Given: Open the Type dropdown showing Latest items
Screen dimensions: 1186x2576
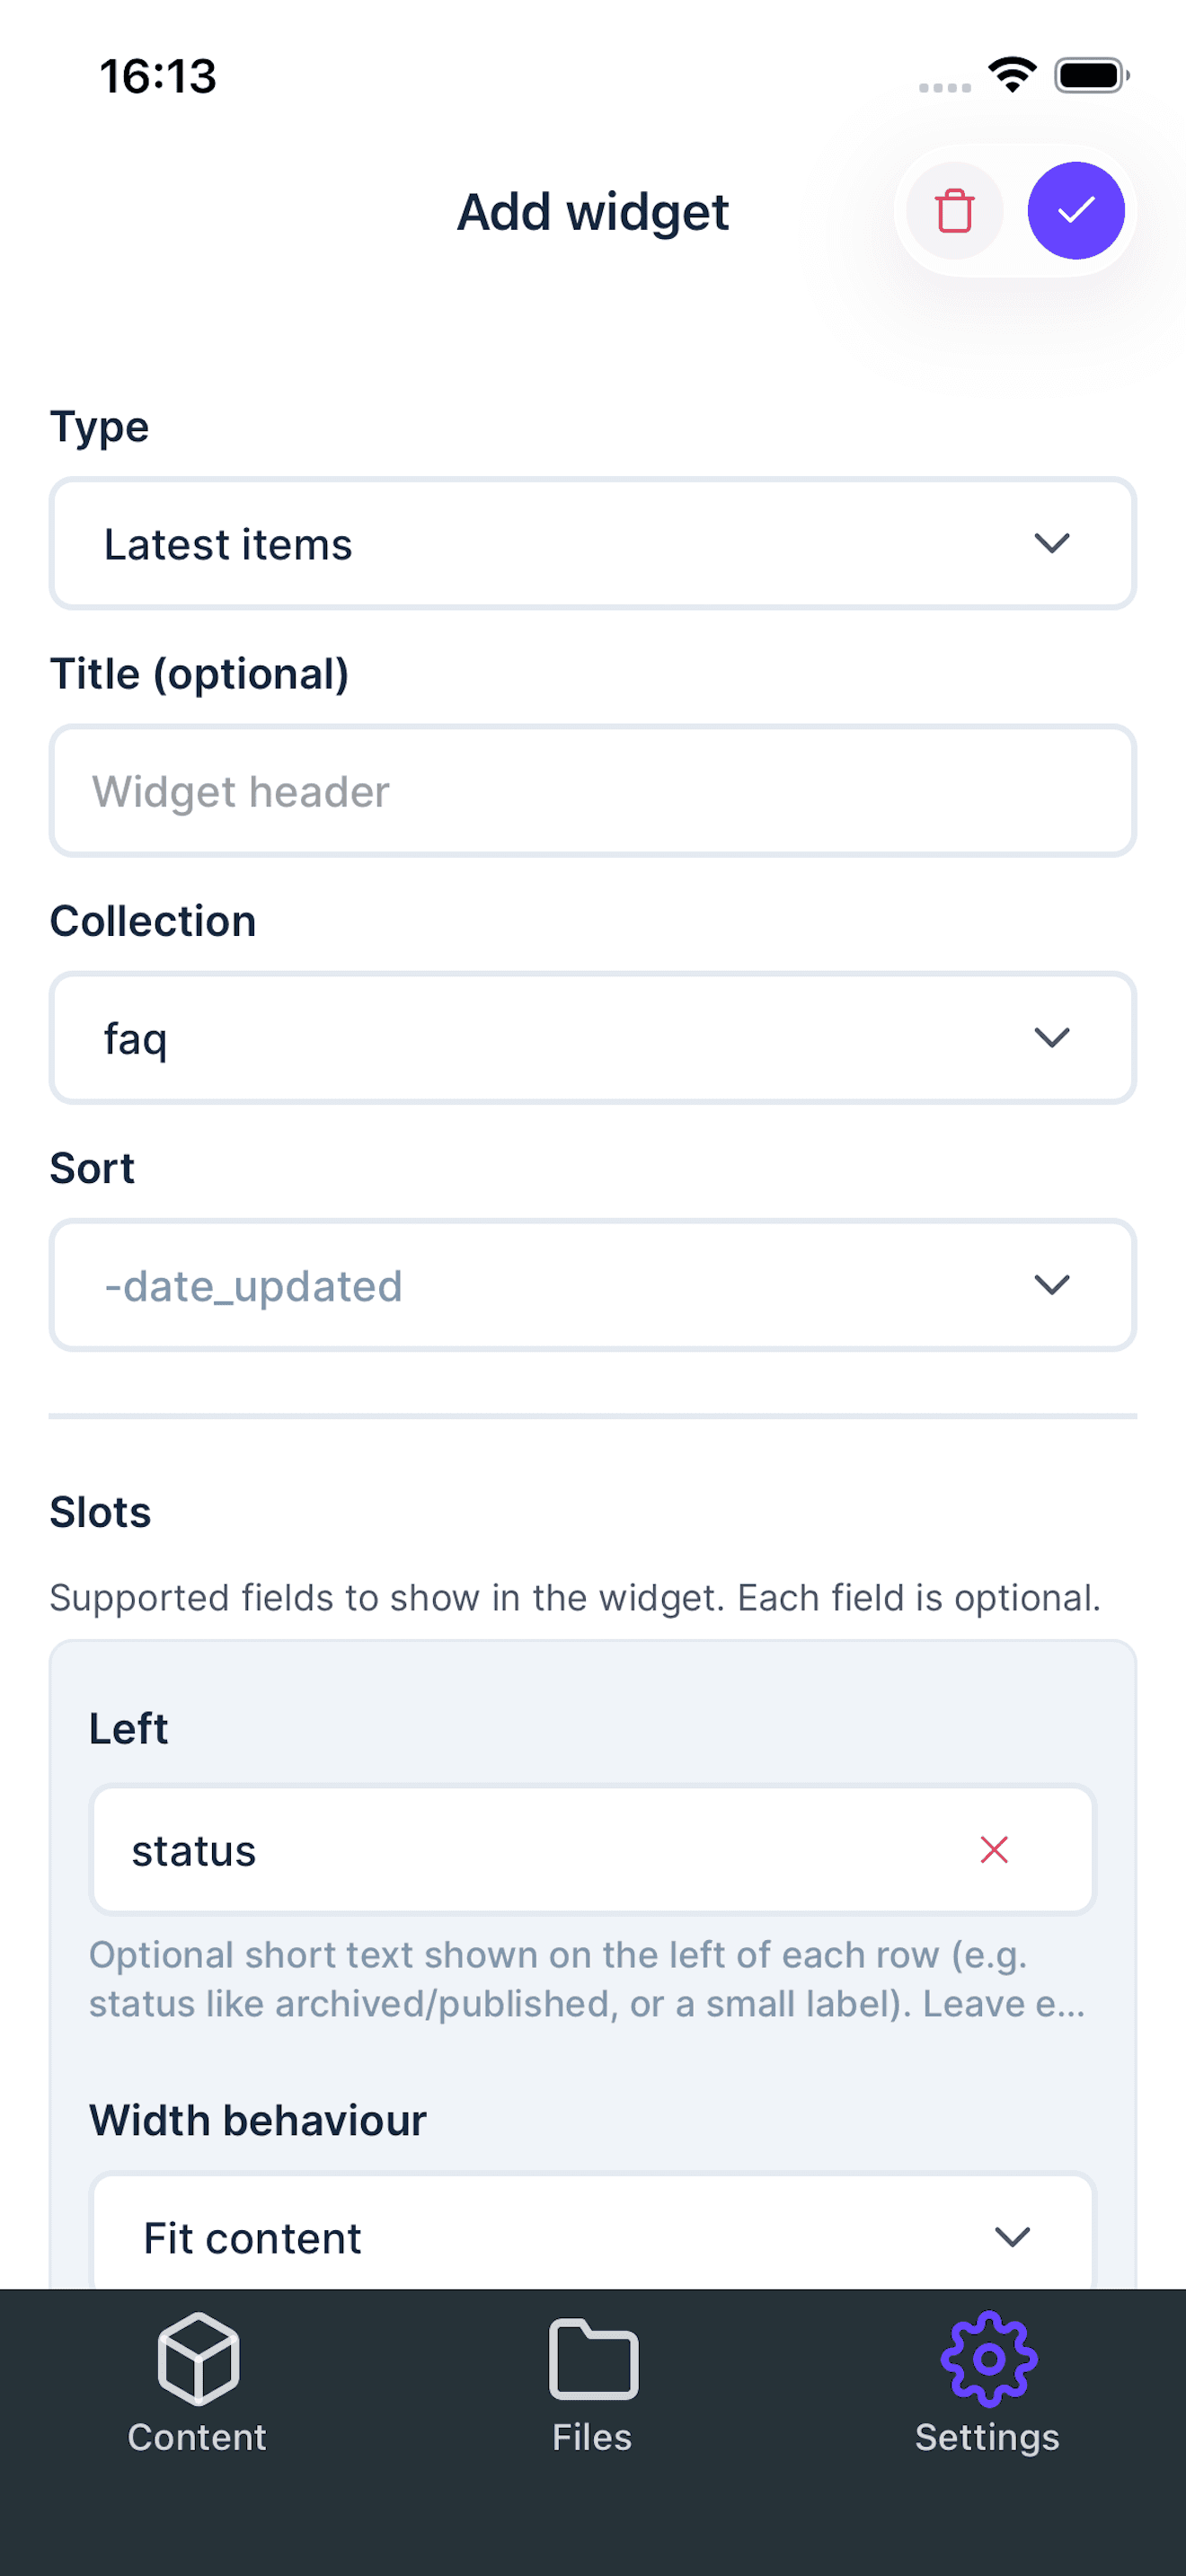Looking at the screenshot, I should coord(592,543).
